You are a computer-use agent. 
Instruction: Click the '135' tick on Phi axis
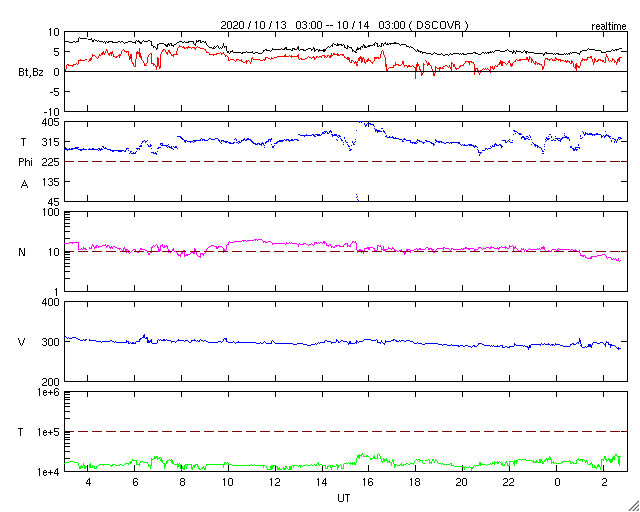[x=52, y=182]
